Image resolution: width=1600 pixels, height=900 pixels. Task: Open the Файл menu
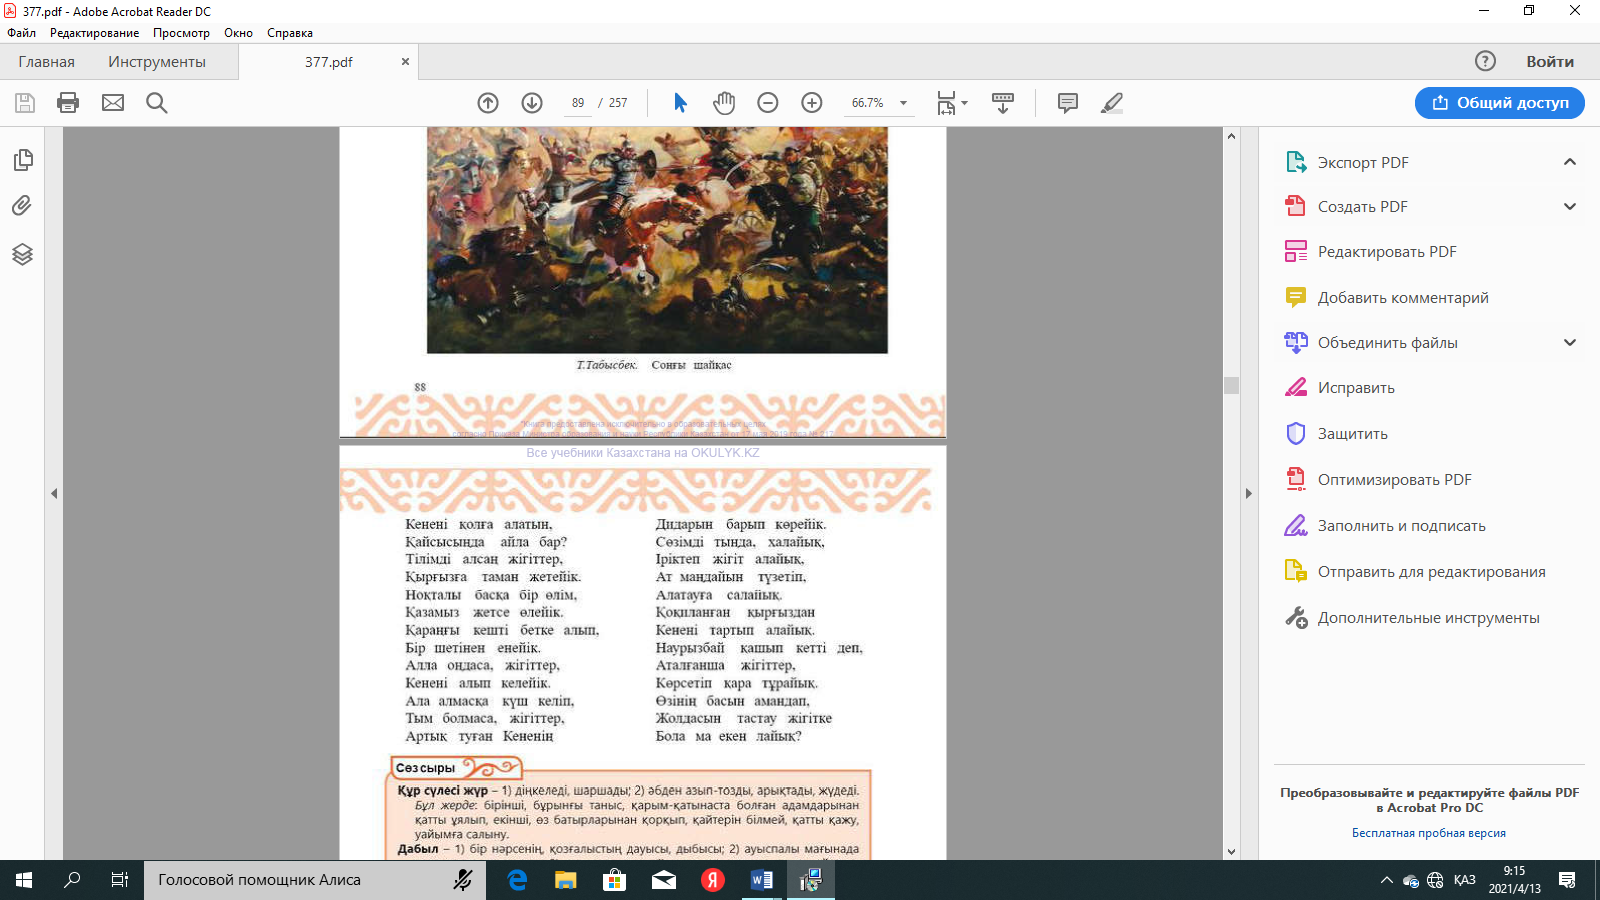pos(21,33)
